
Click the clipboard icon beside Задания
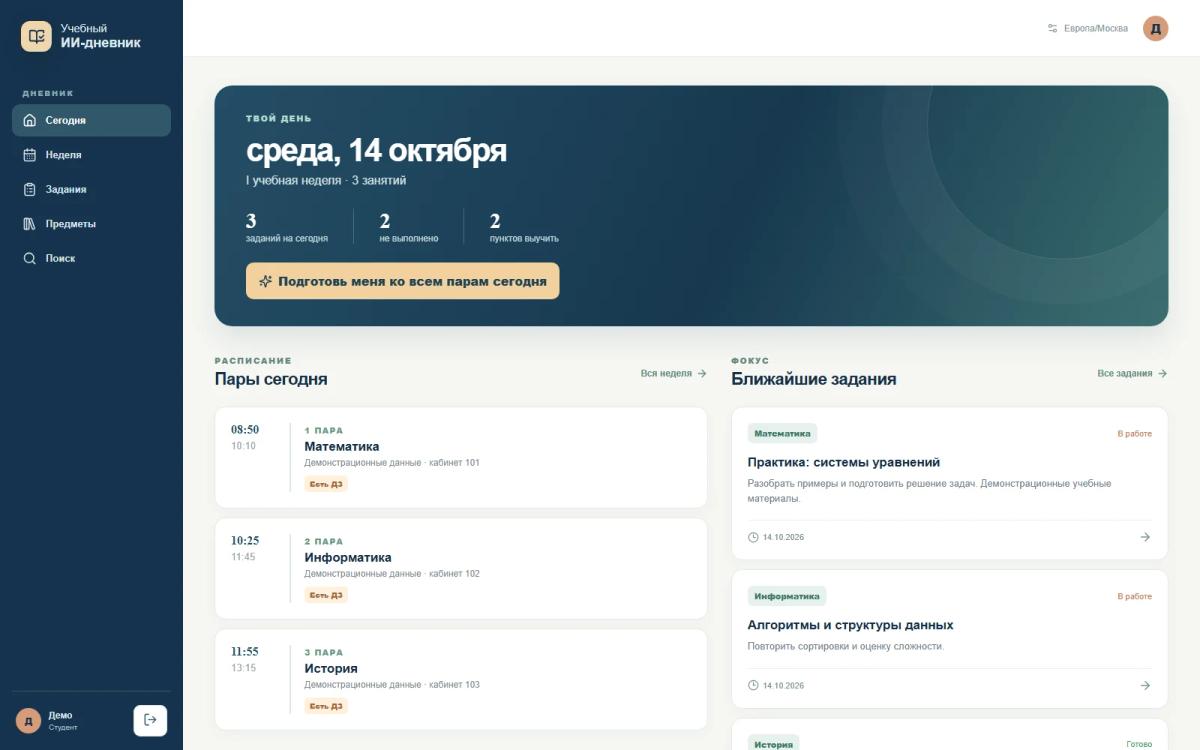(29, 189)
